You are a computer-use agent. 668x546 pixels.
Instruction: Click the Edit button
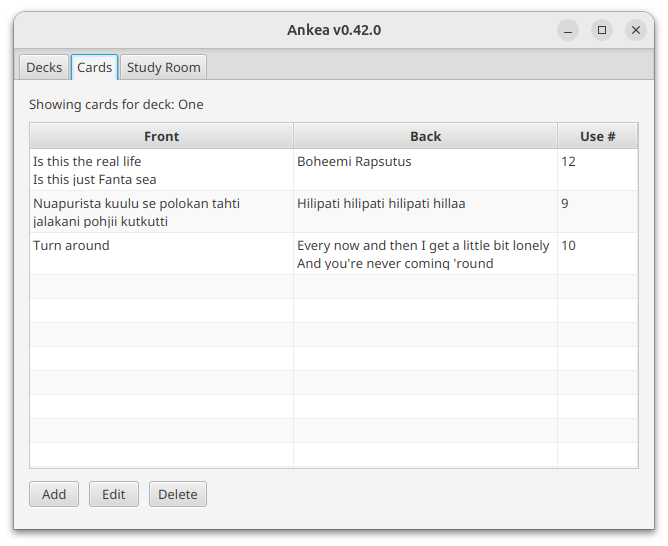tap(114, 494)
